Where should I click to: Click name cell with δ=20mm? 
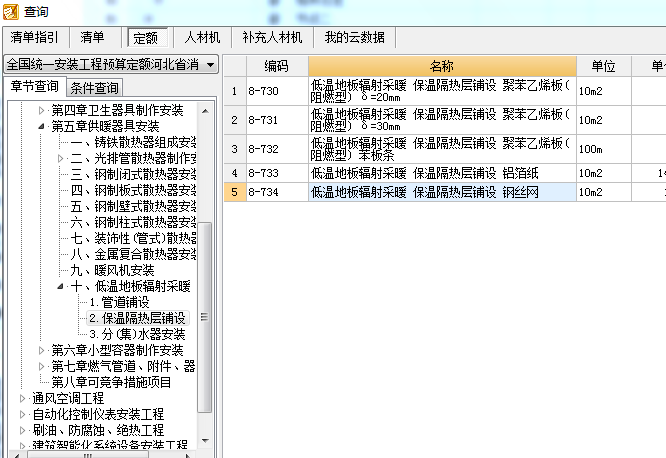click(x=442, y=91)
